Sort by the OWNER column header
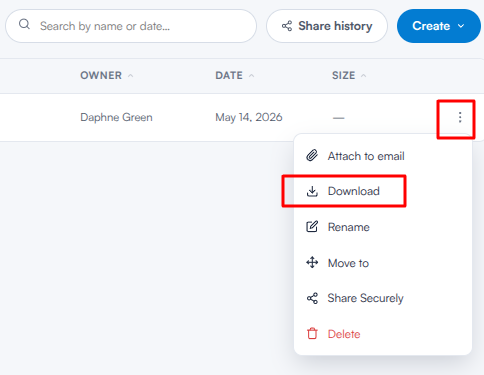Image resolution: width=484 pixels, height=375 pixels. click(107, 76)
